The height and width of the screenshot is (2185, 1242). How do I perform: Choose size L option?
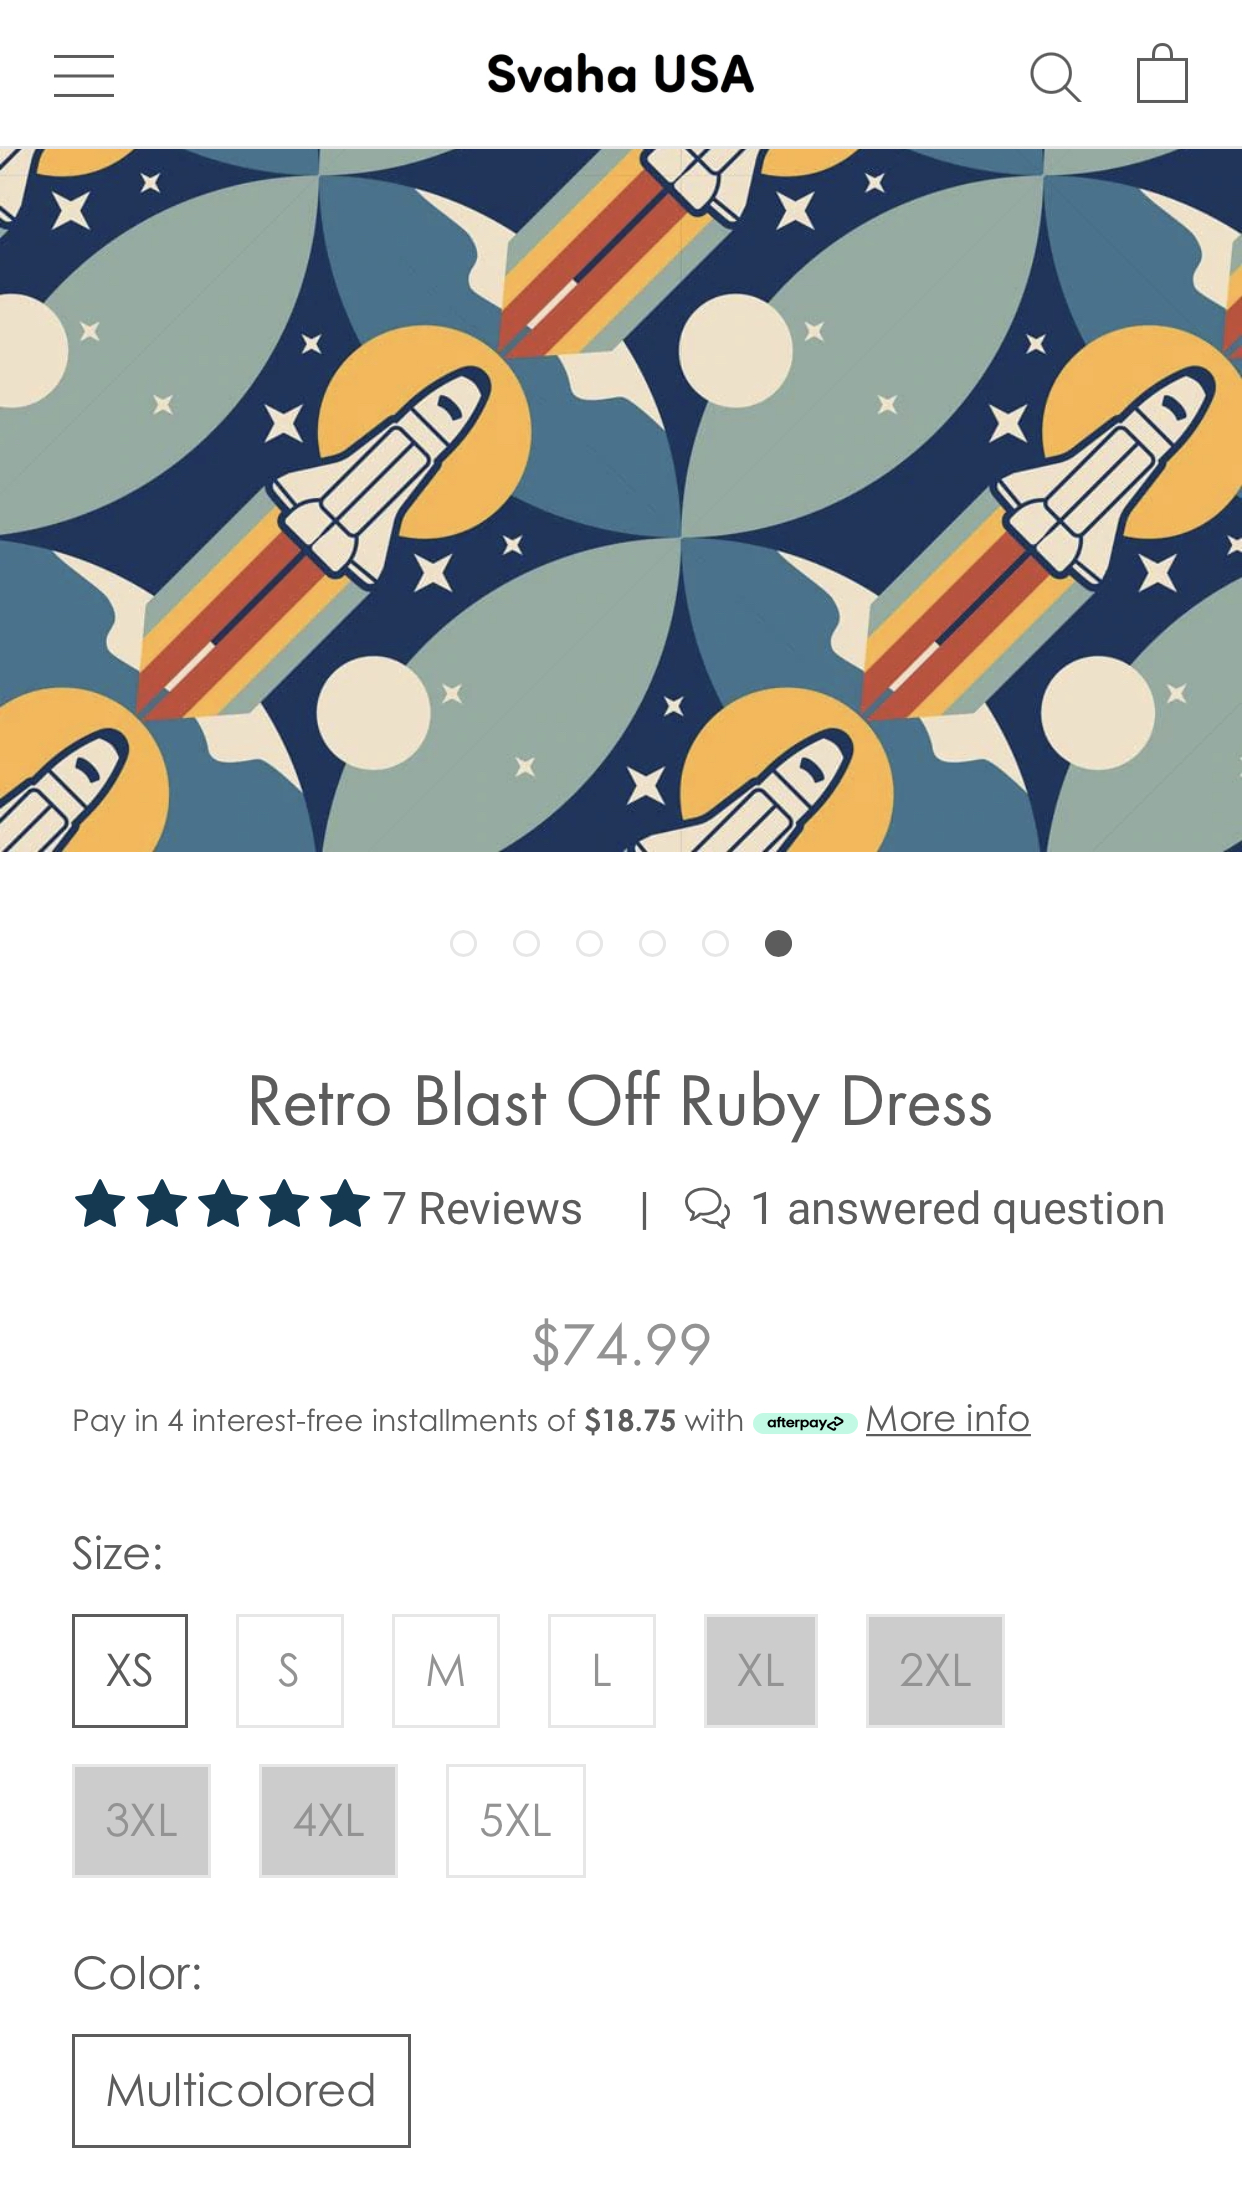pyautogui.click(x=602, y=1670)
